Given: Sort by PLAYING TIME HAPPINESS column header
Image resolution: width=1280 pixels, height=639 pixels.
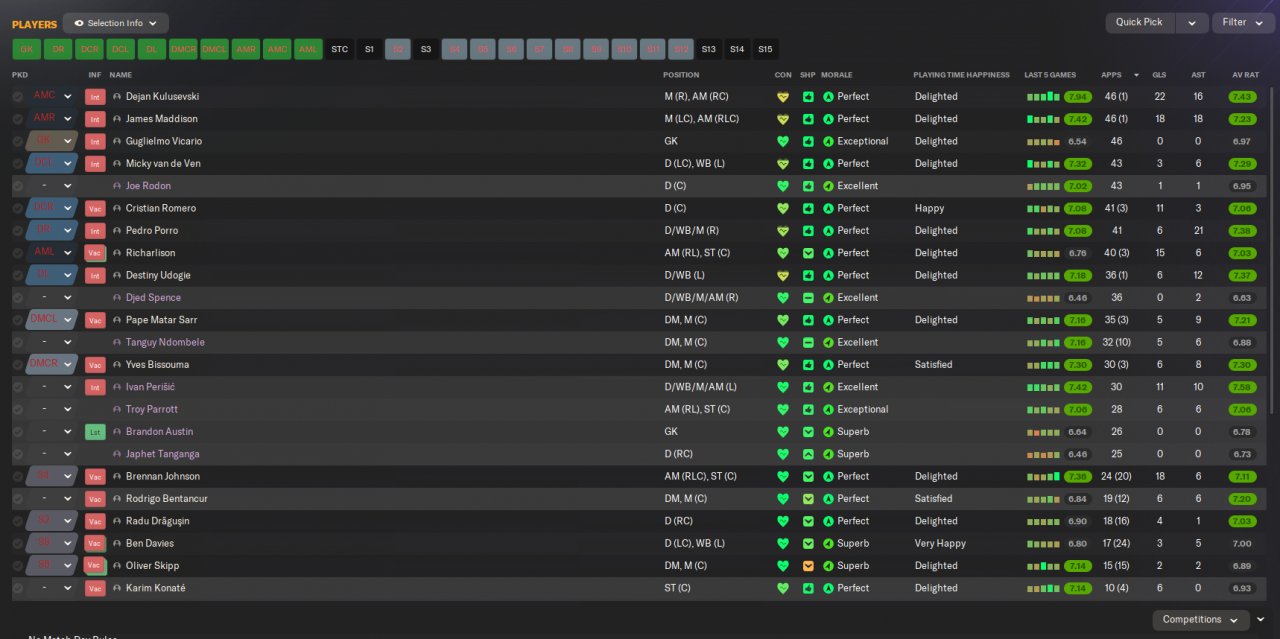Looking at the screenshot, I should coord(961,75).
